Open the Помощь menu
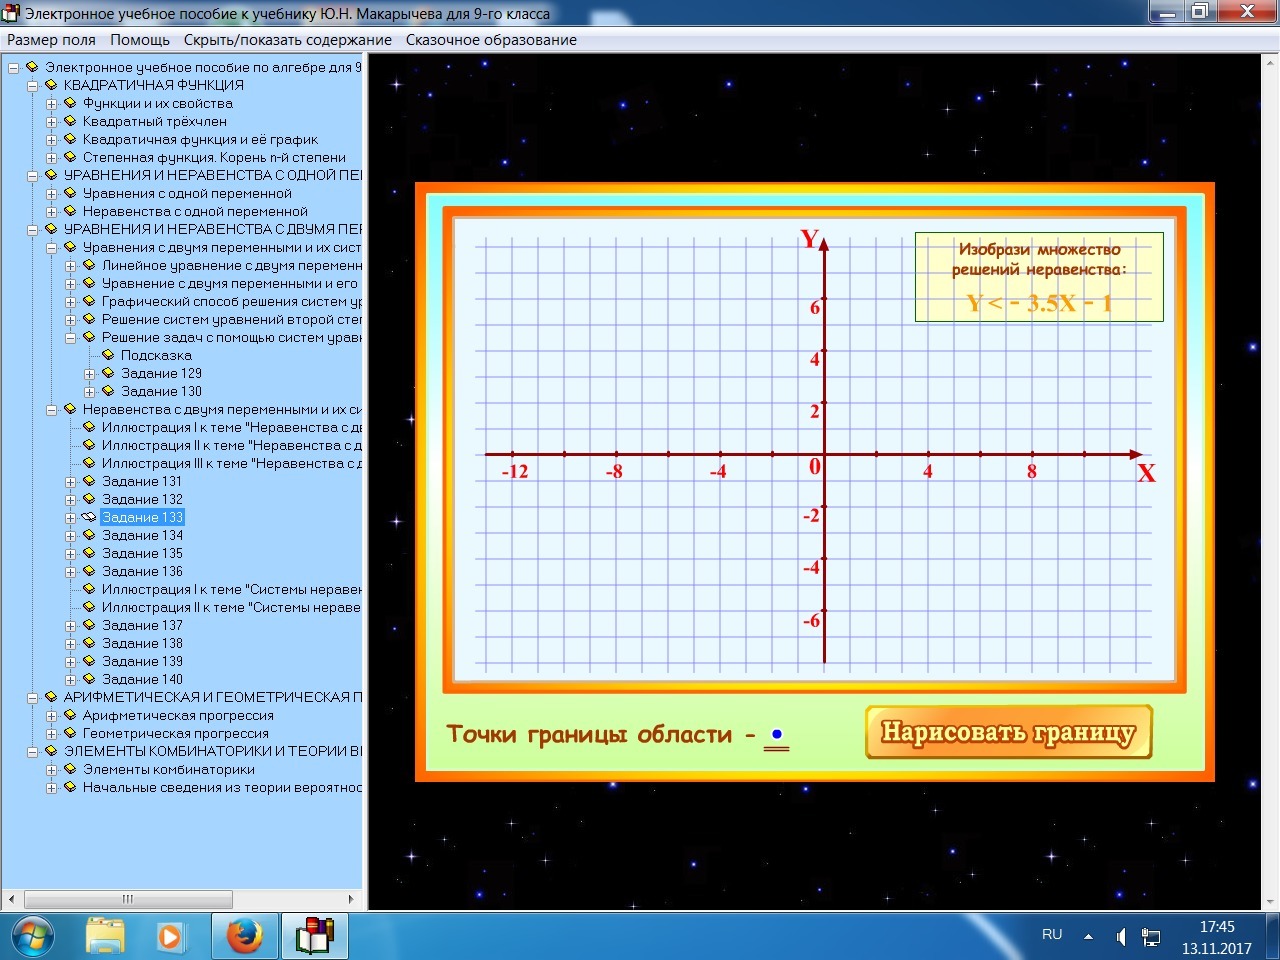The image size is (1280, 960). click(140, 40)
